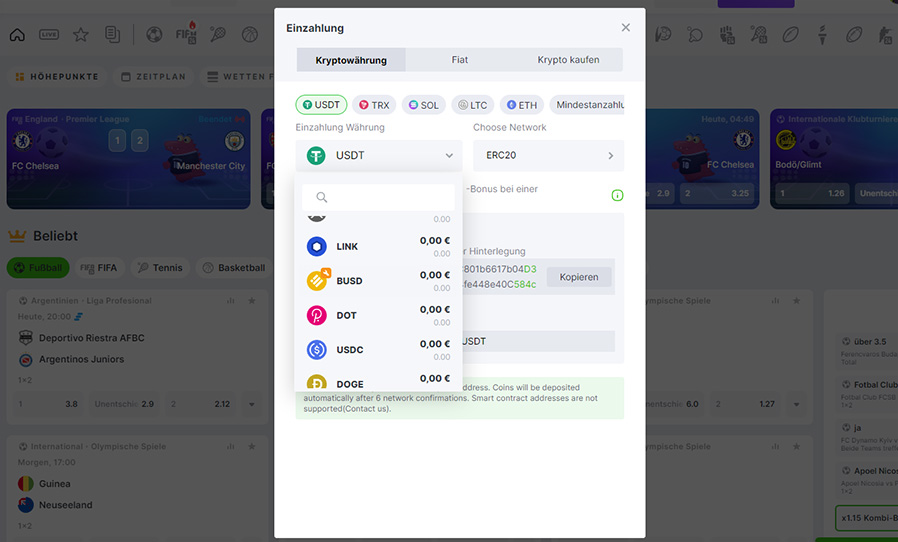This screenshot has width=898, height=542.
Task: Expand more markets next to odds 1.27
Action: (796, 404)
